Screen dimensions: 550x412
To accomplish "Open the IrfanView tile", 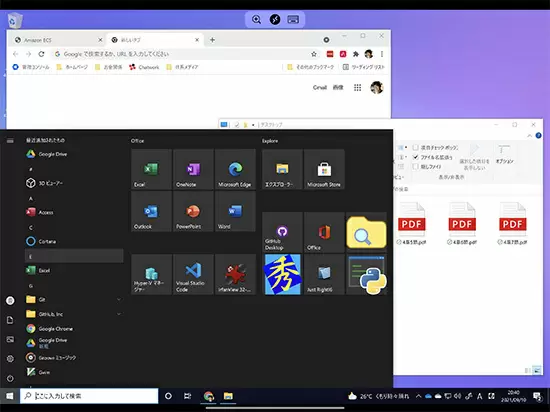I will tap(235, 274).
